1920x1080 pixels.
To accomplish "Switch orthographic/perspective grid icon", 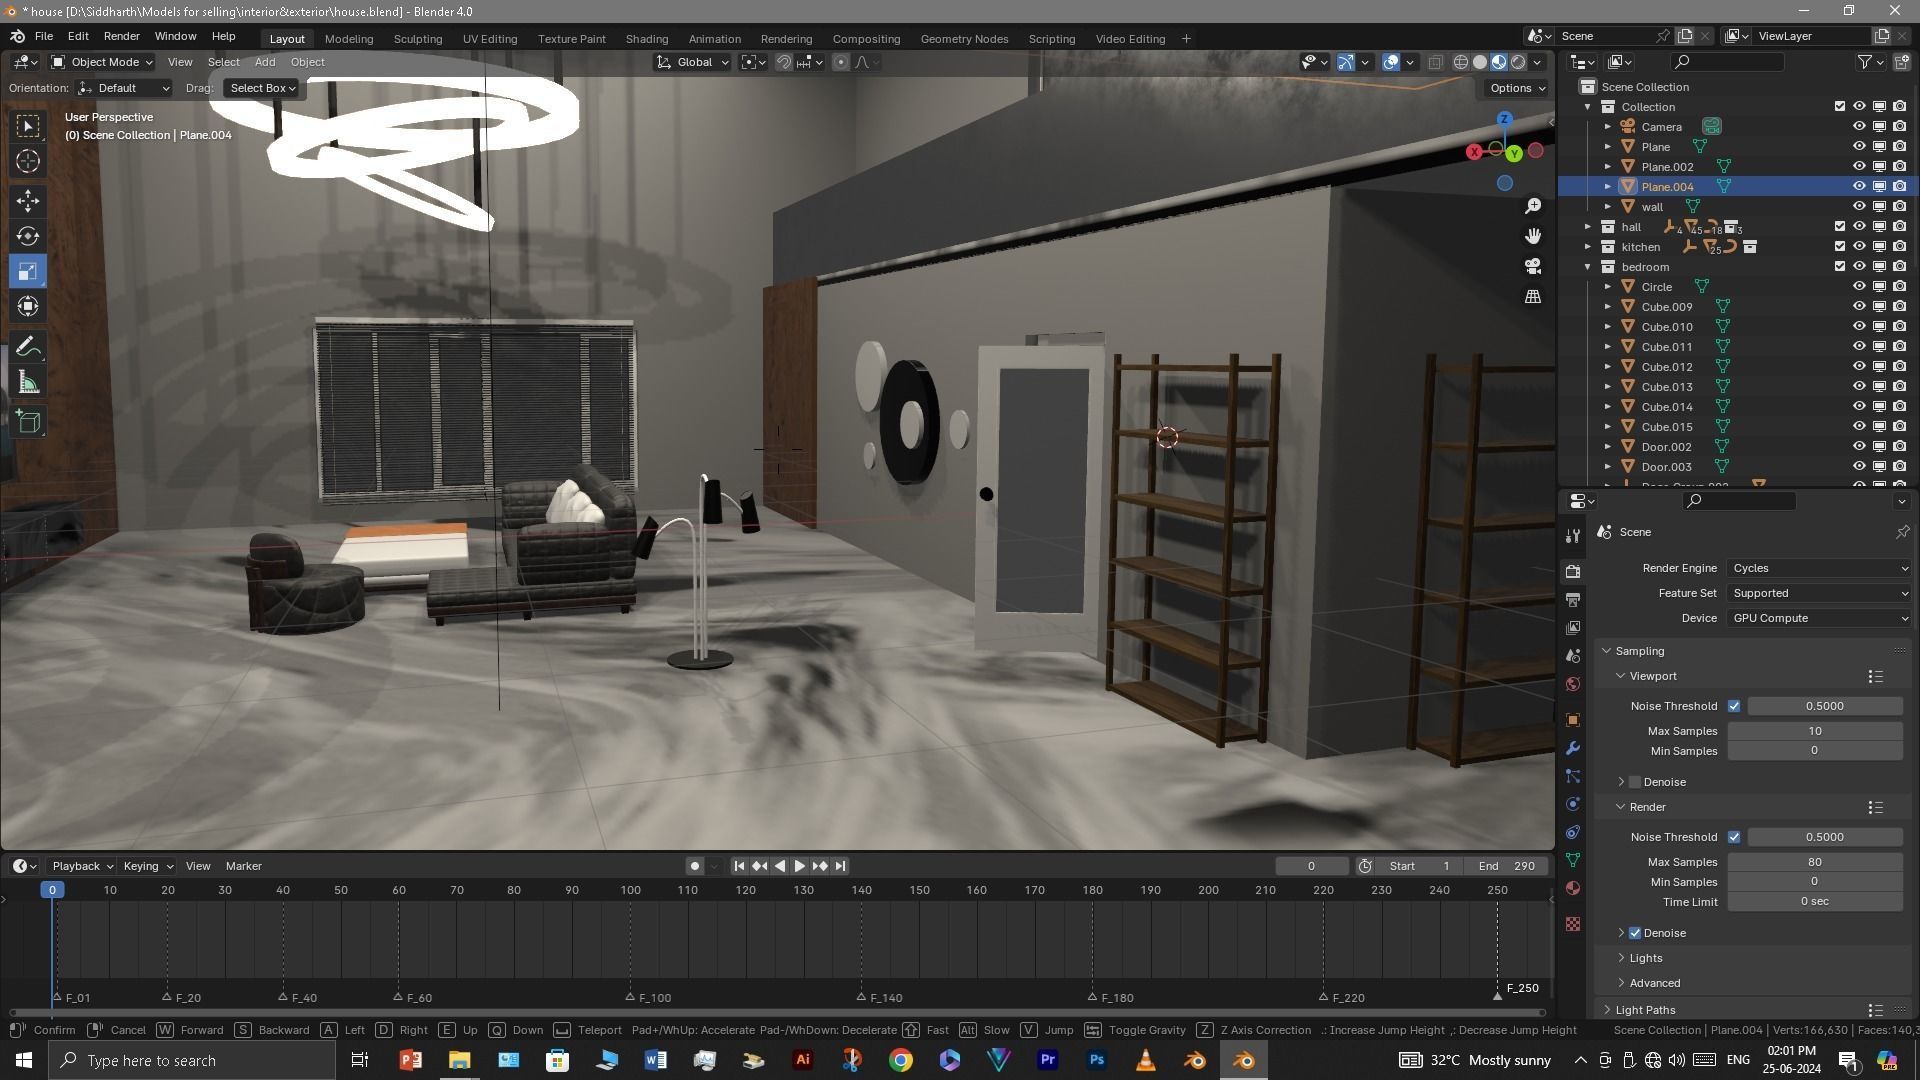I will pos(1533,297).
